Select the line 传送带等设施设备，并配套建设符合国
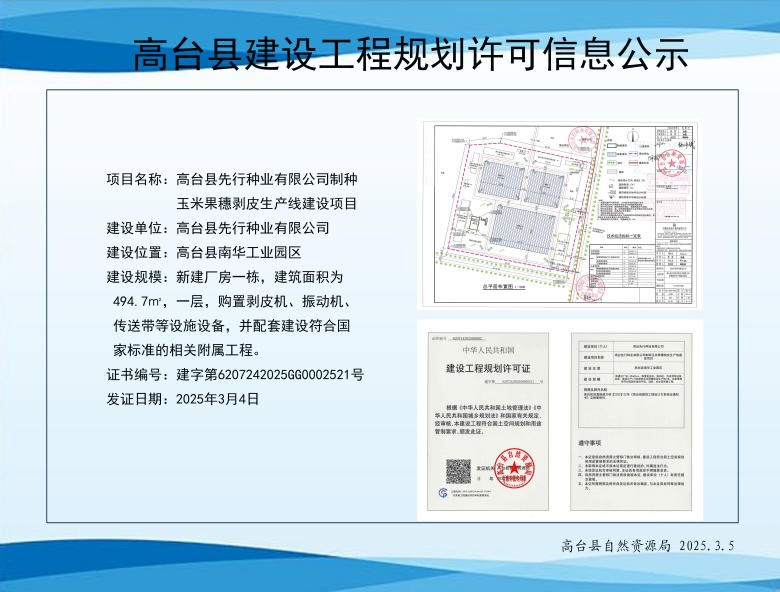780x592 pixels. tap(232, 325)
